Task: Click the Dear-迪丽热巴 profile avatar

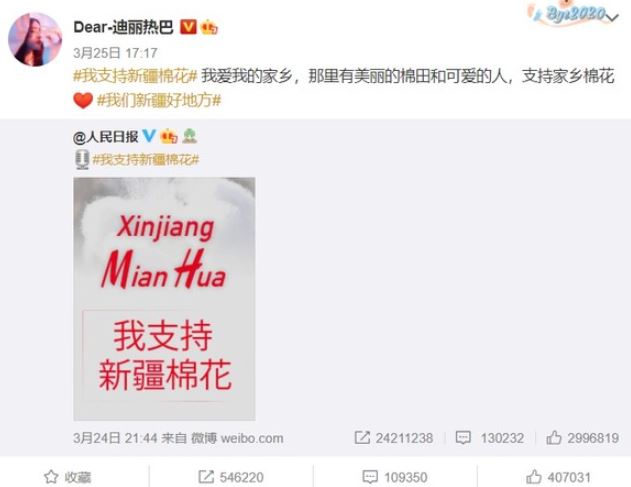Action: (35, 39)
